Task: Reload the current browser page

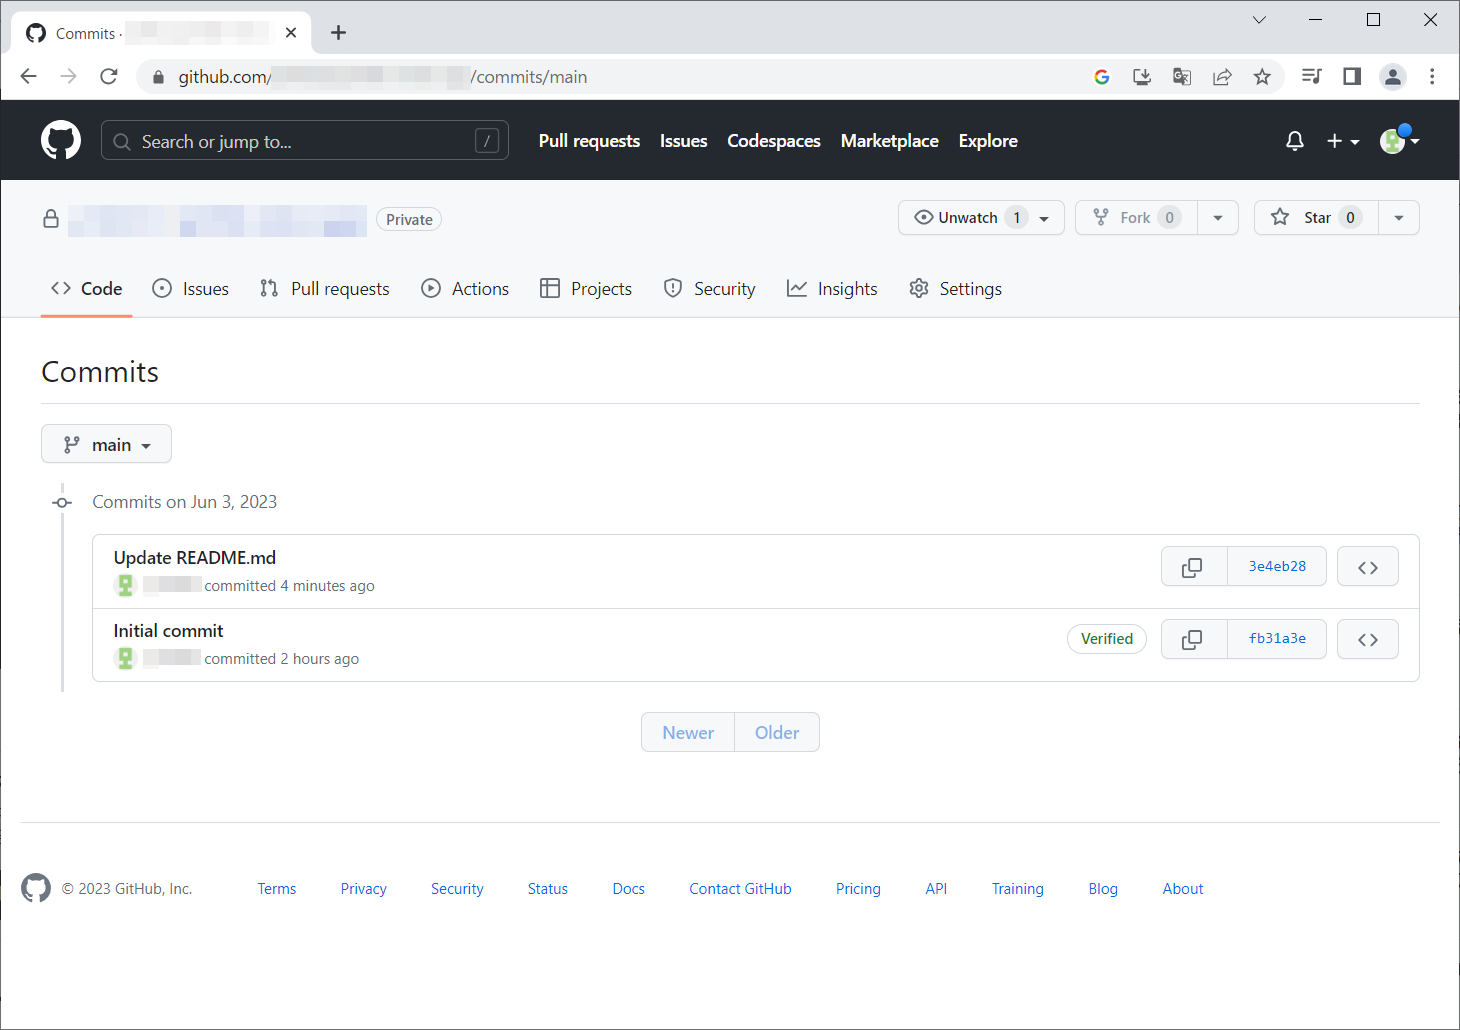Action: 109,77
